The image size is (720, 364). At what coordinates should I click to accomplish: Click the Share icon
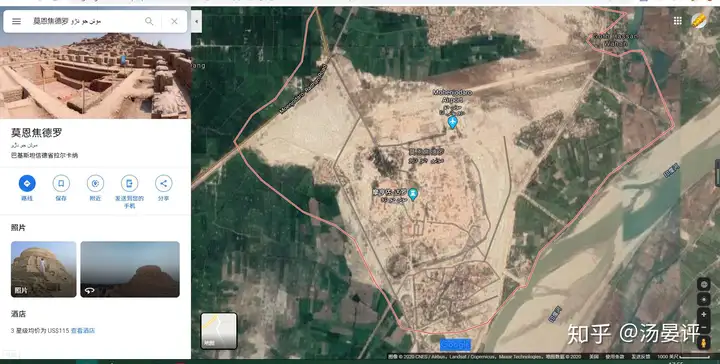pyautogui.click(x=163, y=184)
